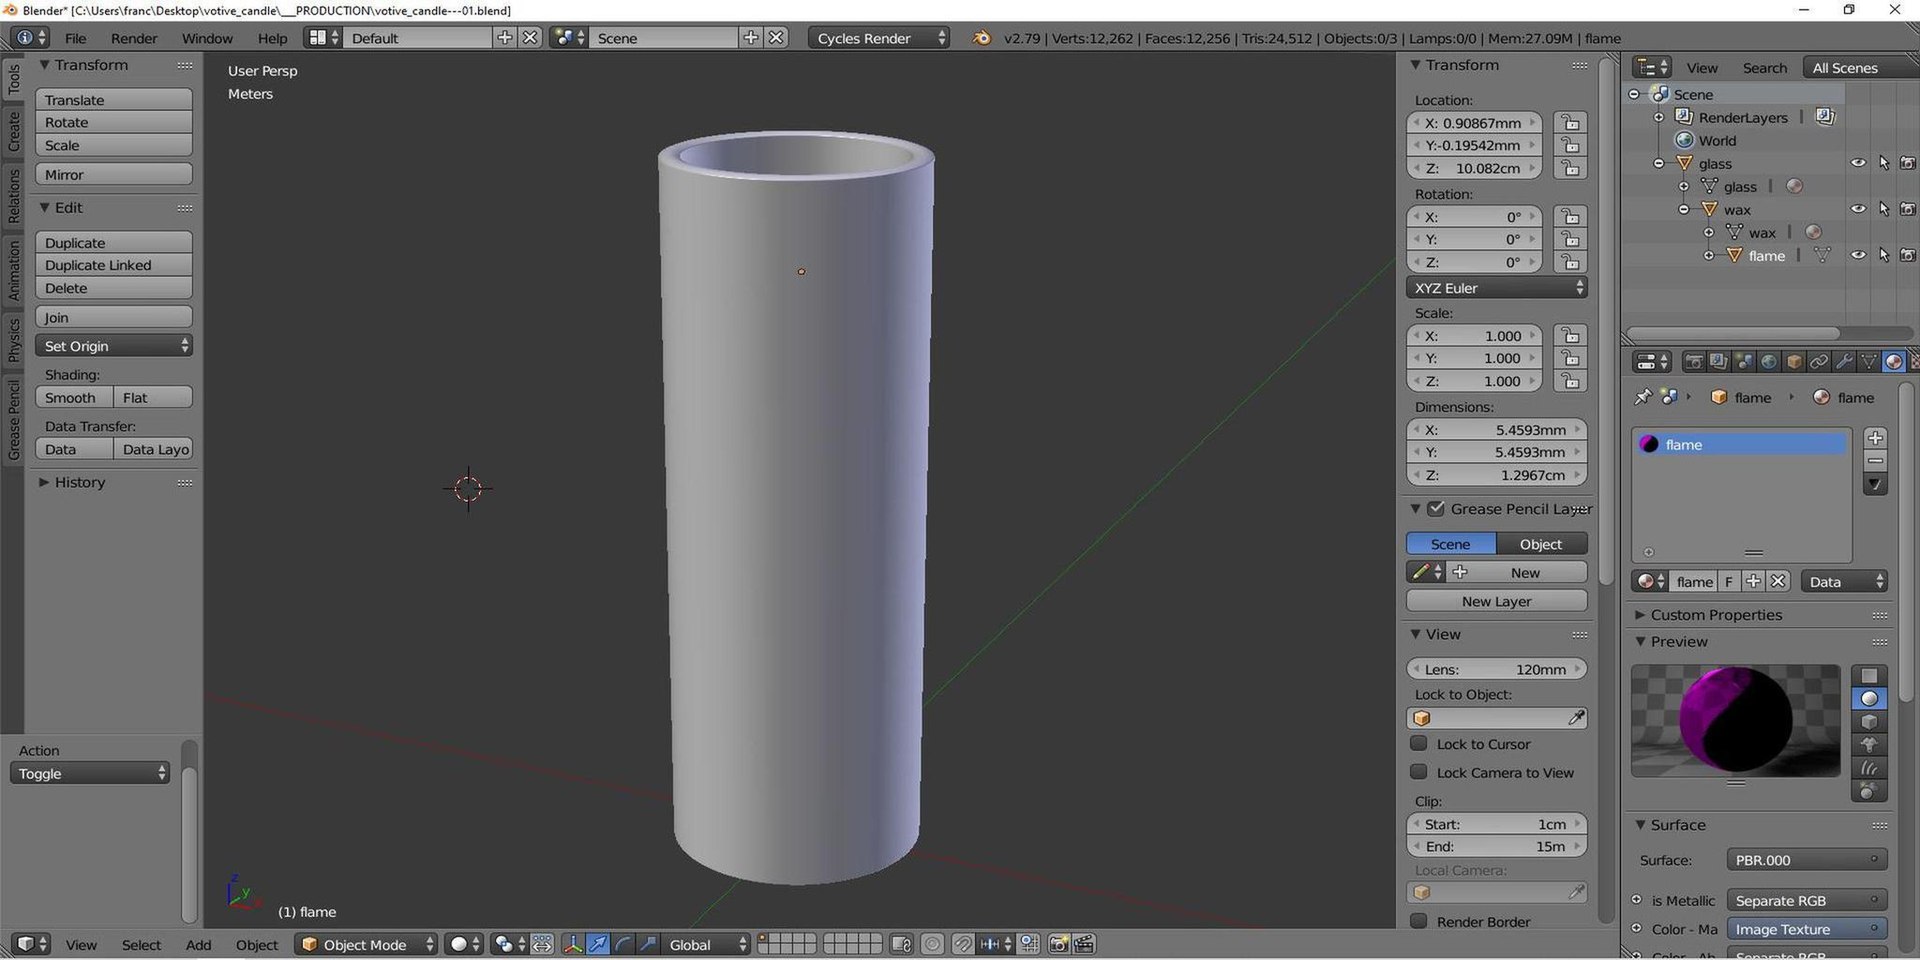Enable Lock Camera to View checkbox
Image resolution: width=1920 pixels, height=960 pixels.
coord(1418,771)
